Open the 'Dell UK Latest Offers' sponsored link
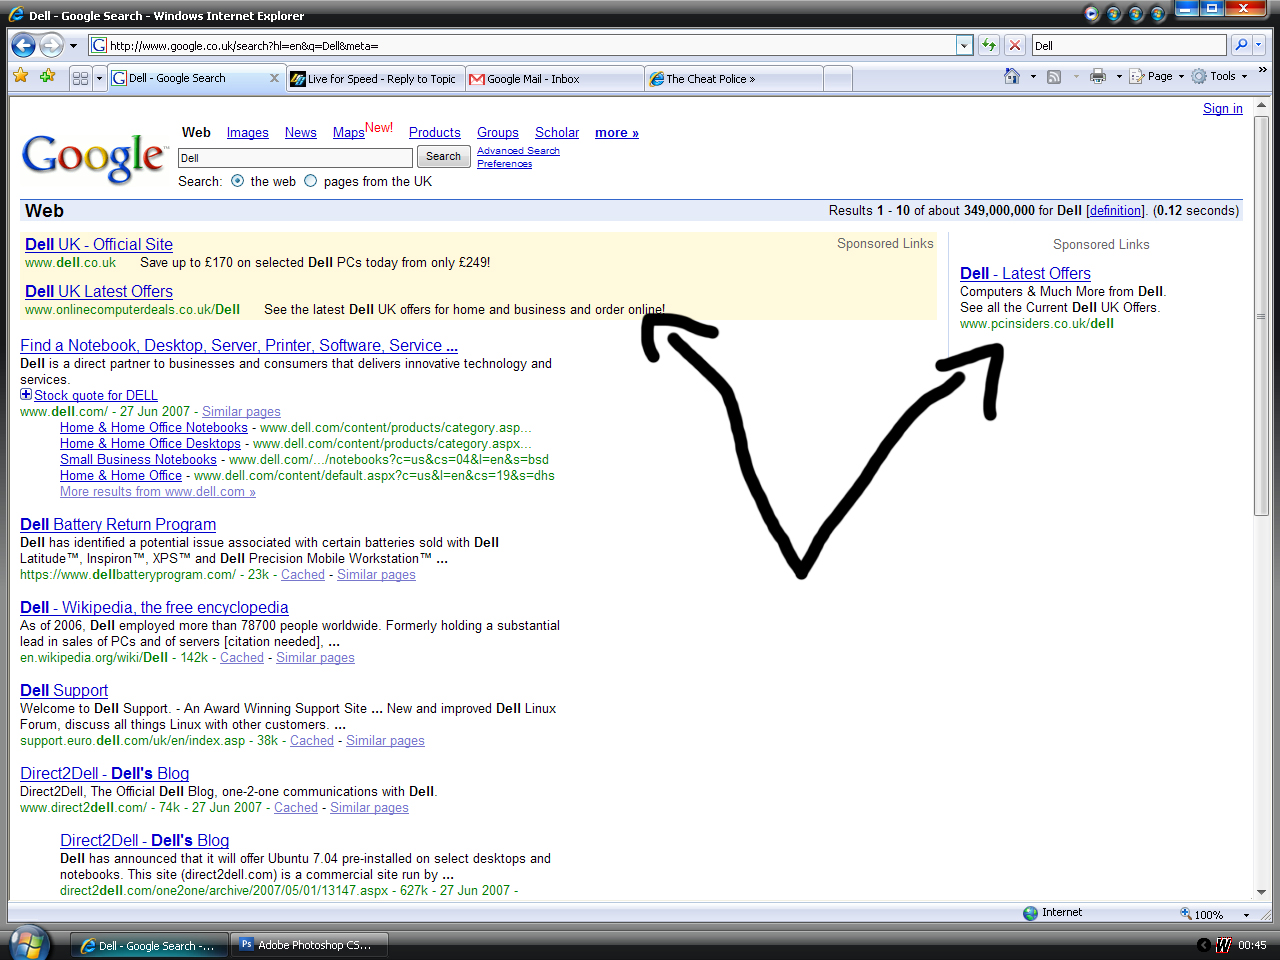This screenshot has height=960, width=1280. (x=99, y=292)
